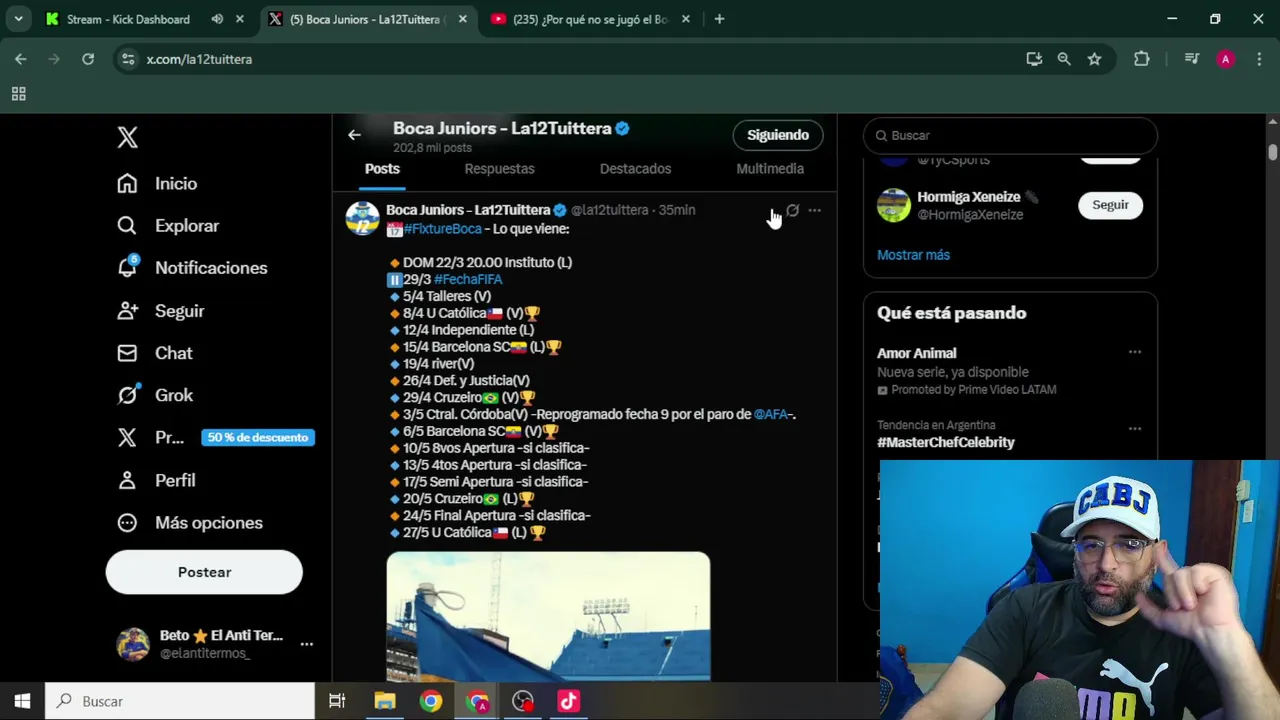The width and height of the screenshot is (1280, 720).
Task: Go to Perfil page
Action: click(x=156, y=480)
